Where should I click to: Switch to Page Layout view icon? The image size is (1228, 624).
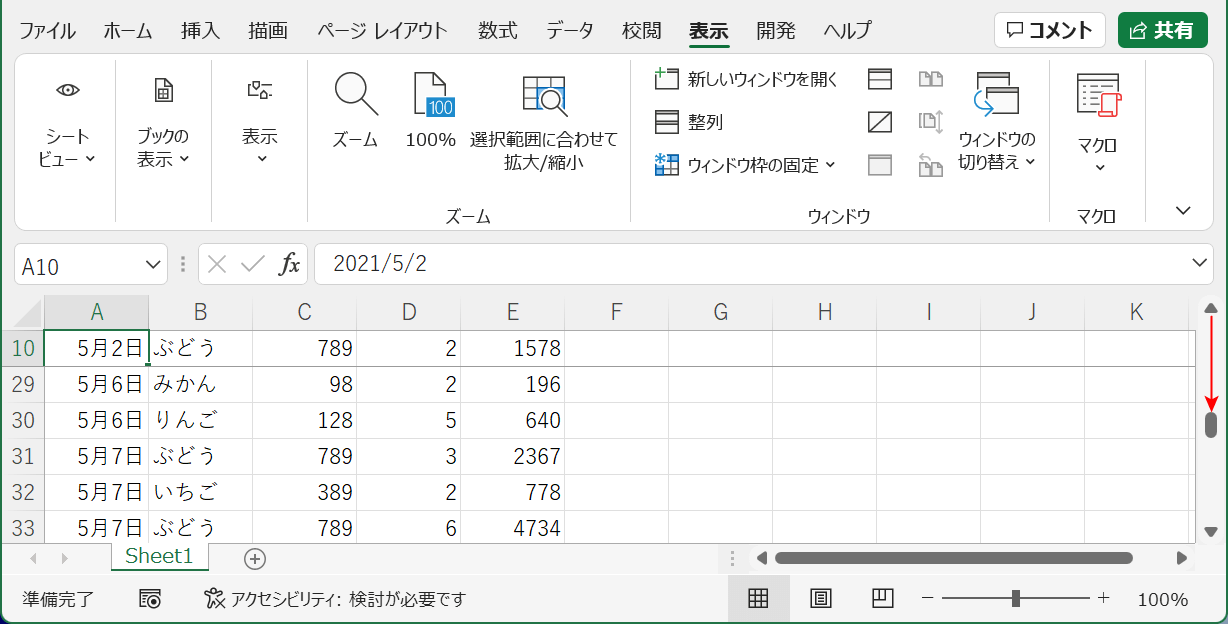[x=820, y=599]
